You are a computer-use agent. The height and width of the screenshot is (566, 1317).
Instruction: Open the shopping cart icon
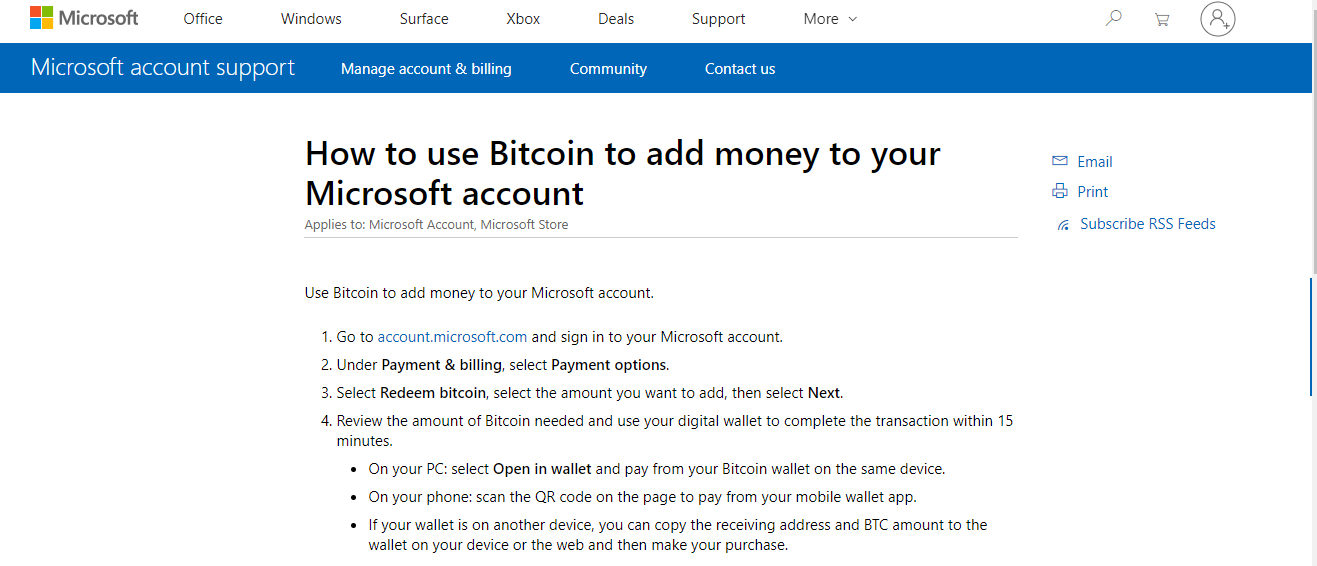[x=1161, y=19]
